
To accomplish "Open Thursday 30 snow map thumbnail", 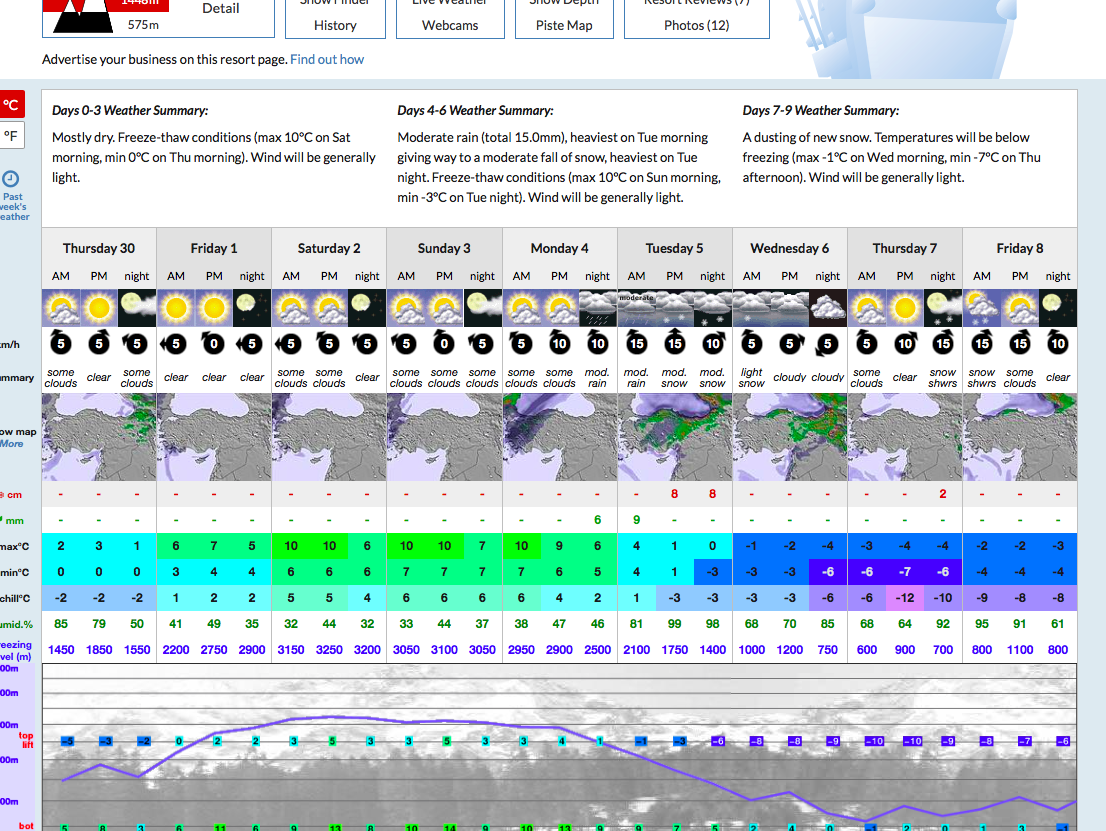I will tap(99, 437).
